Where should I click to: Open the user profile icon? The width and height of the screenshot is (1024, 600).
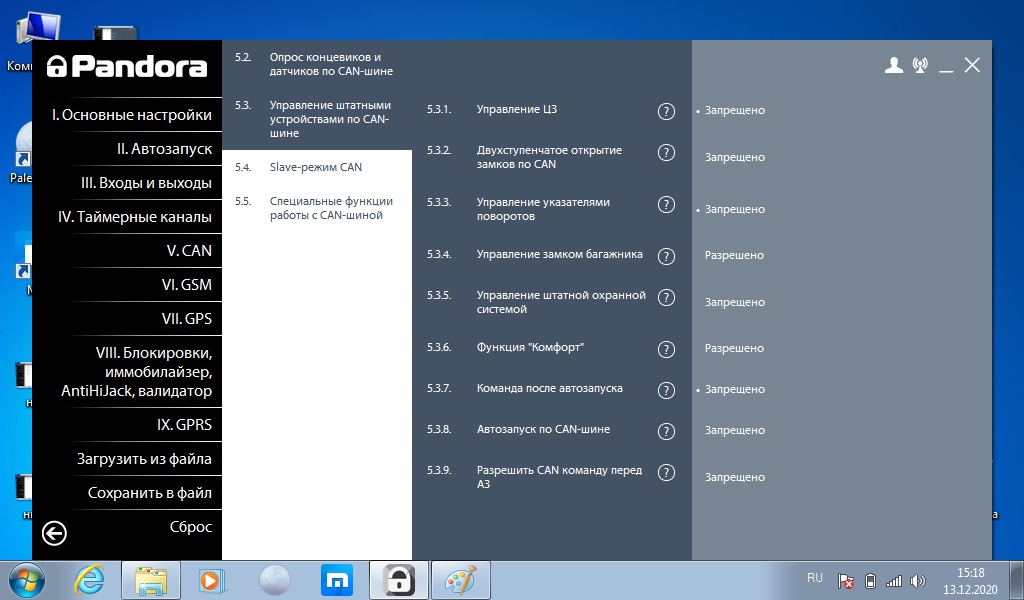pos(894,66)
